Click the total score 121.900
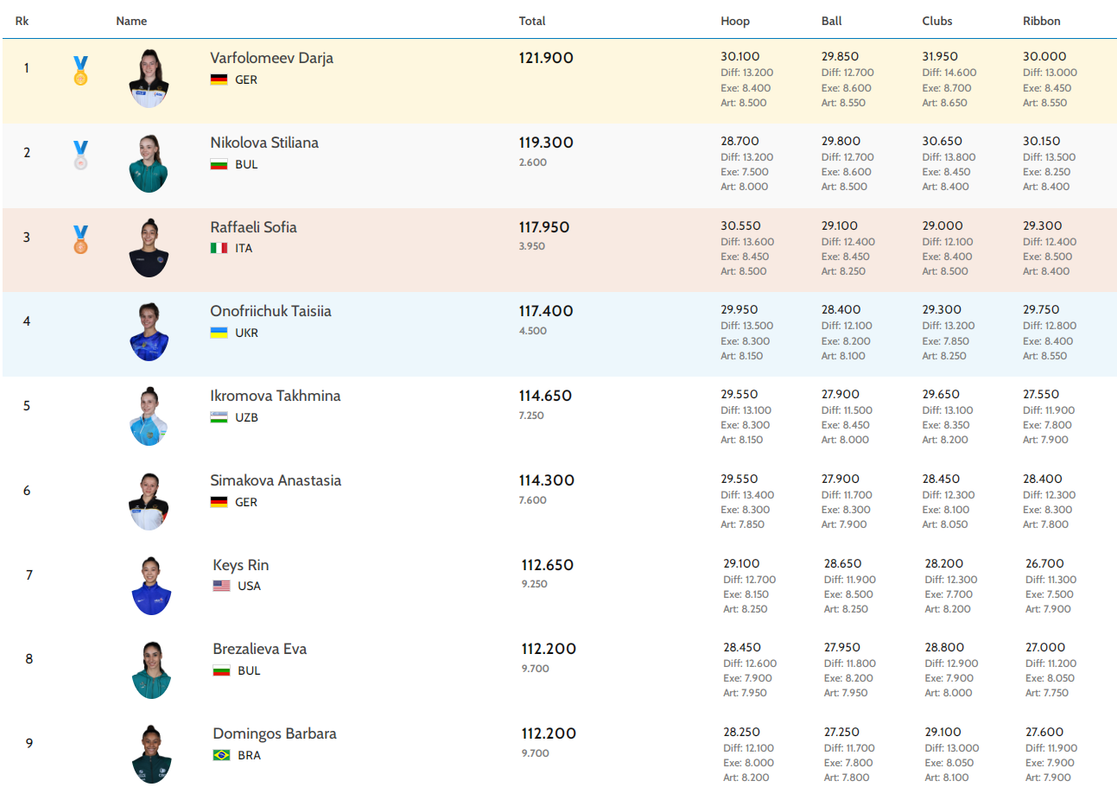The height and width of the screenshot is (800, 1117). (546, 58)
